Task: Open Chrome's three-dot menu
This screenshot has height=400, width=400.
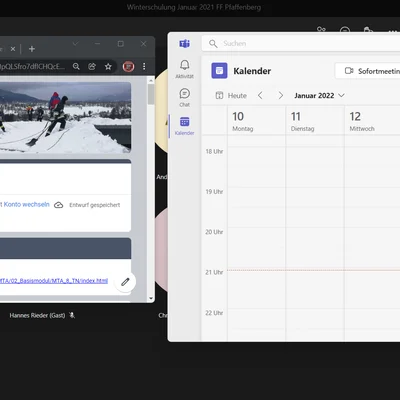Action: pos(144,66)
